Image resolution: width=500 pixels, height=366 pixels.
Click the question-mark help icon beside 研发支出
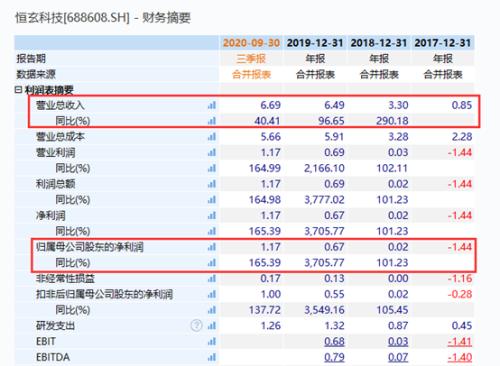(x=196, y=325)
